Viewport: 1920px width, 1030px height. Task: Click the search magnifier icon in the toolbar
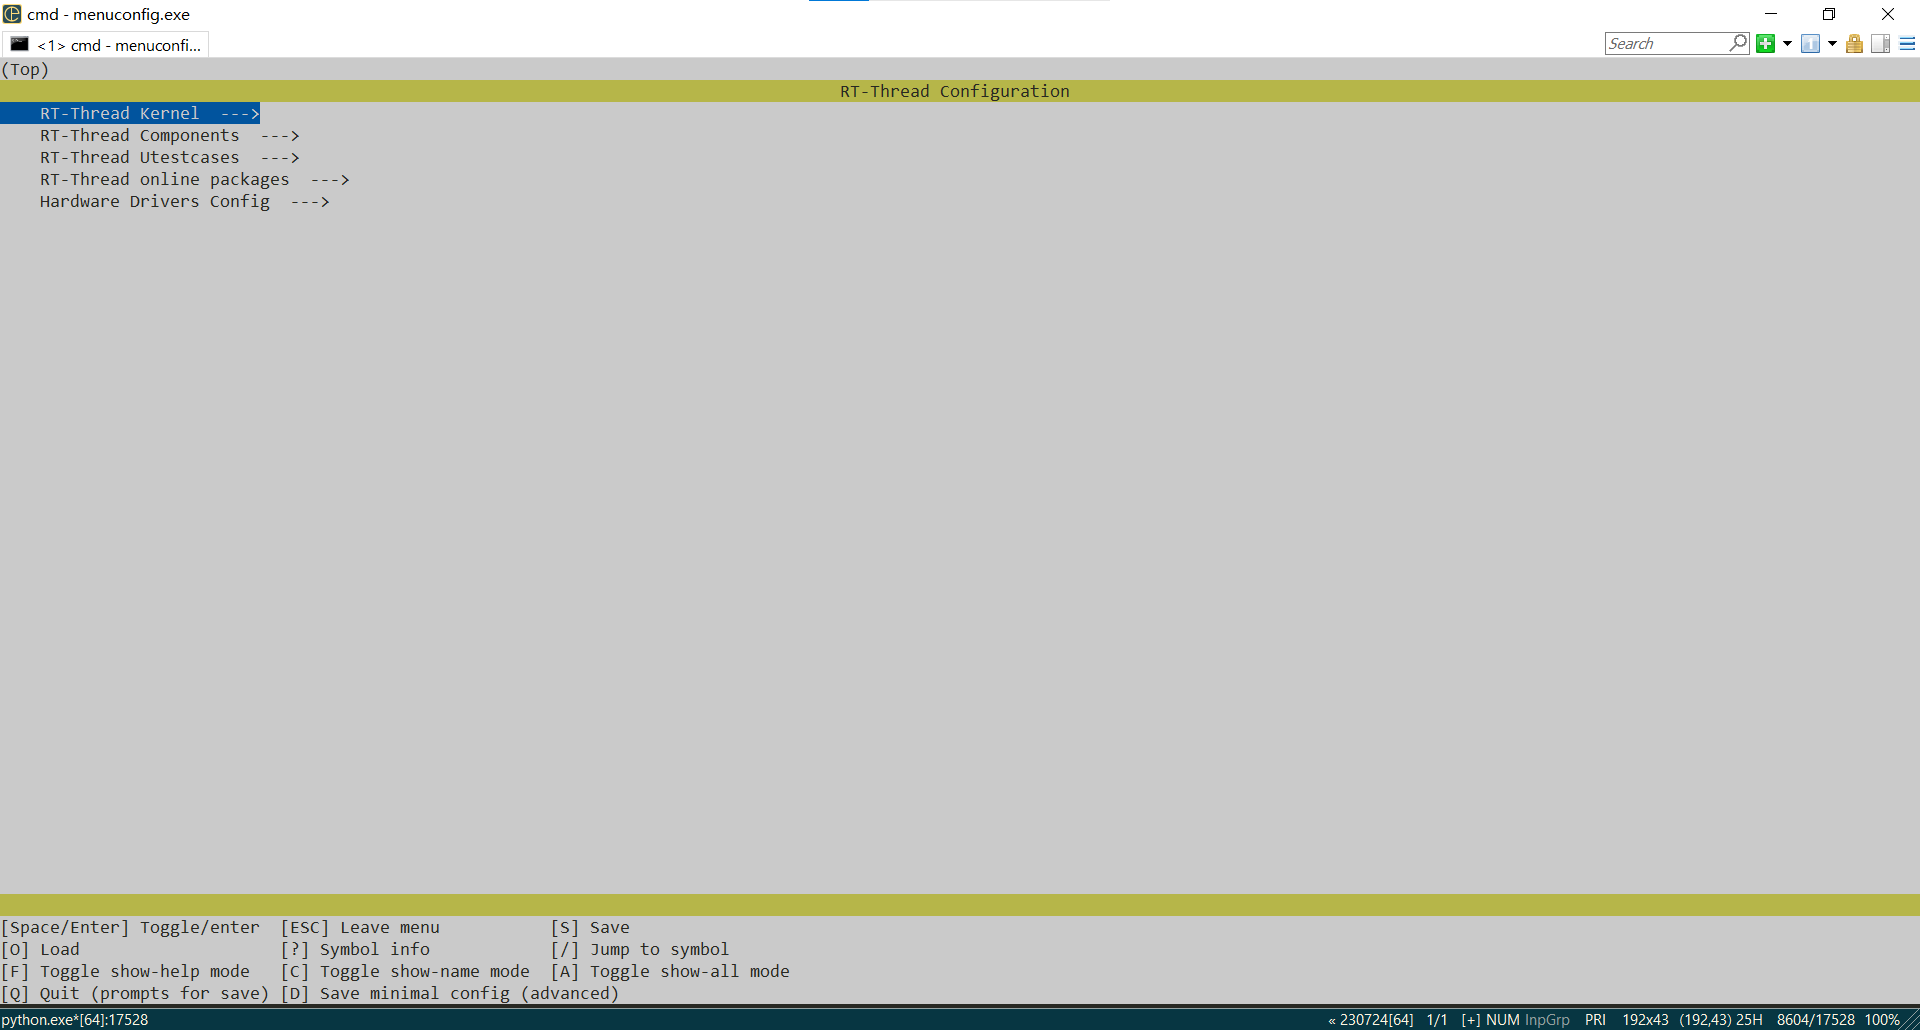[x=1739, y=43]
